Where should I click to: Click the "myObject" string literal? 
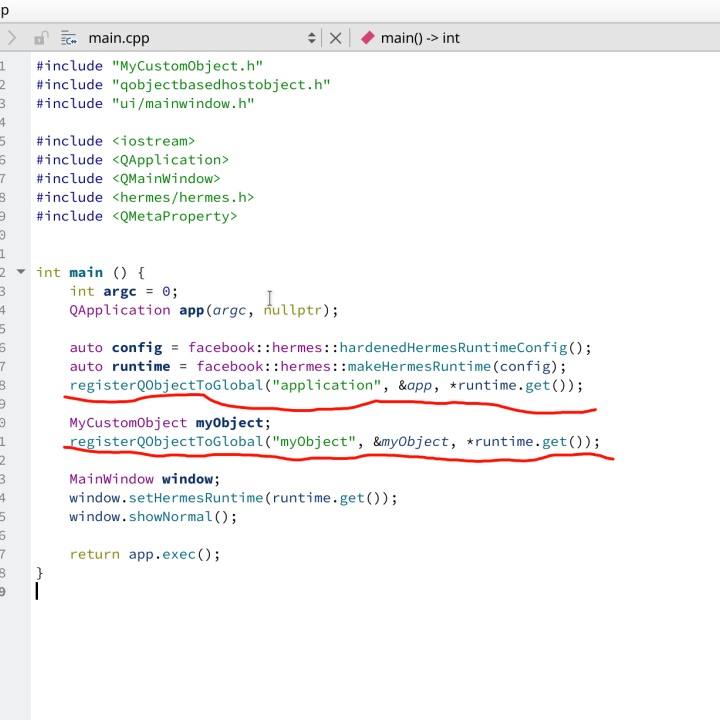tap(314, 442)
